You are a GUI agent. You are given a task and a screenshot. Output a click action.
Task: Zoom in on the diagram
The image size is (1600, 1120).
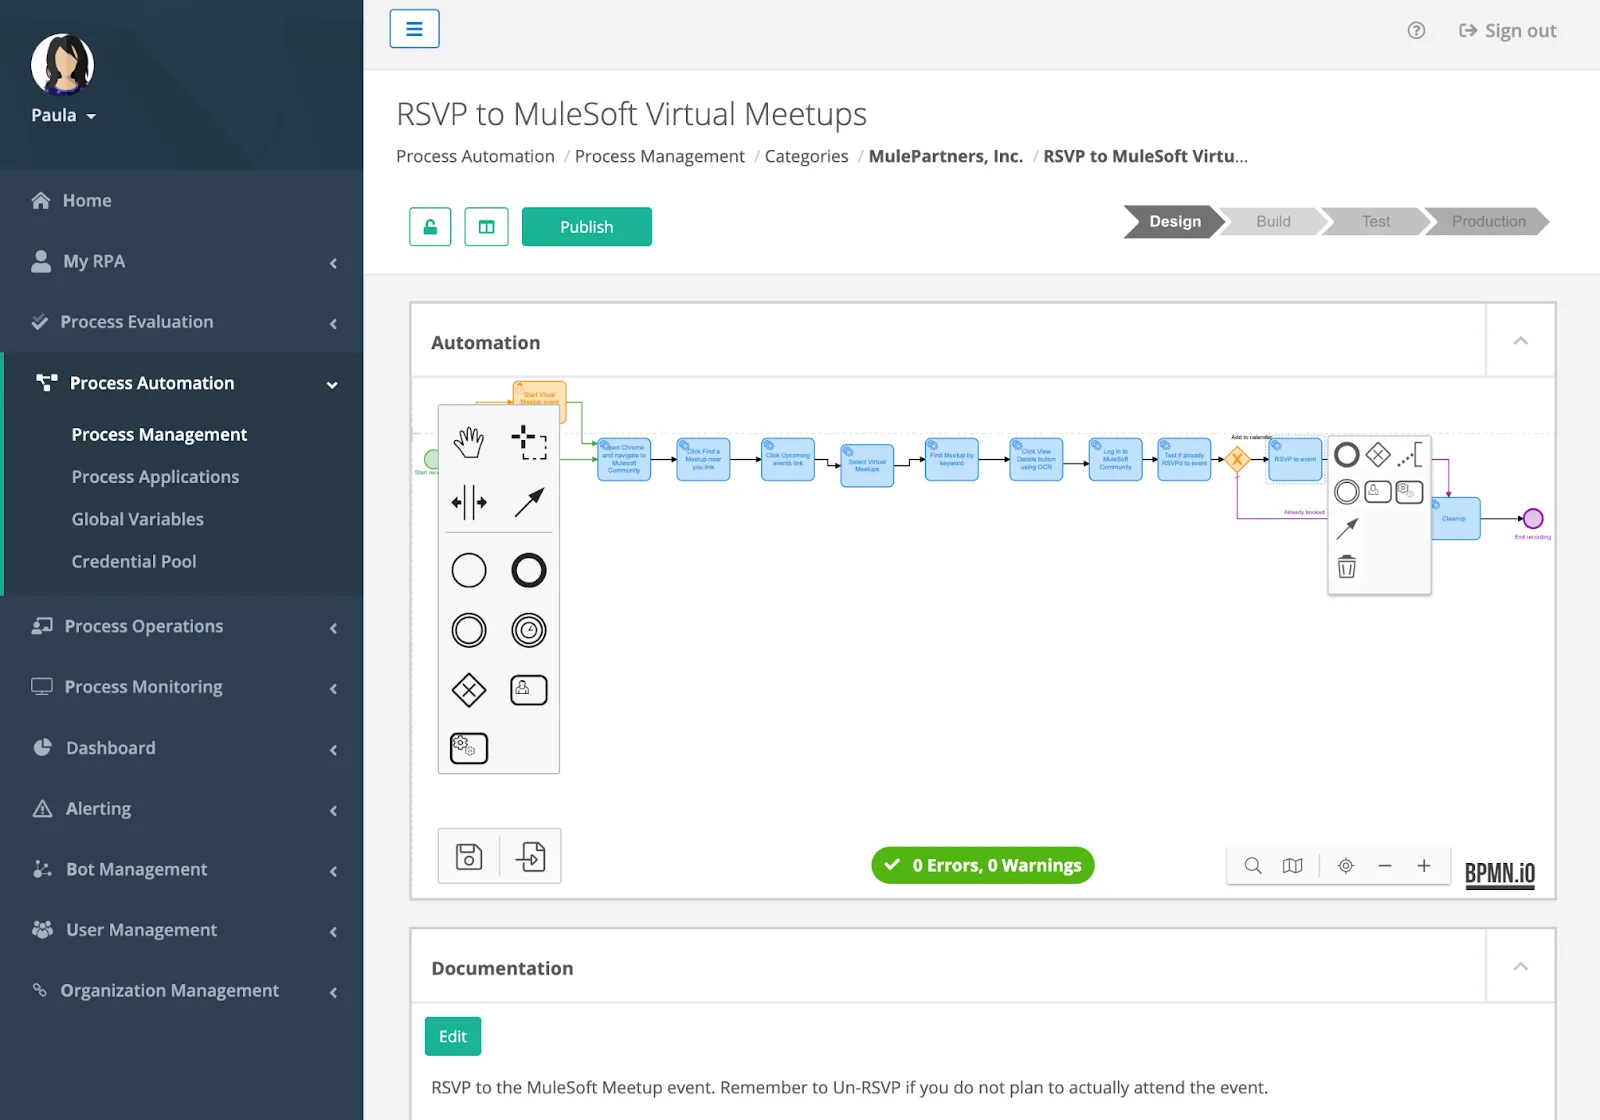point(1424,866)
